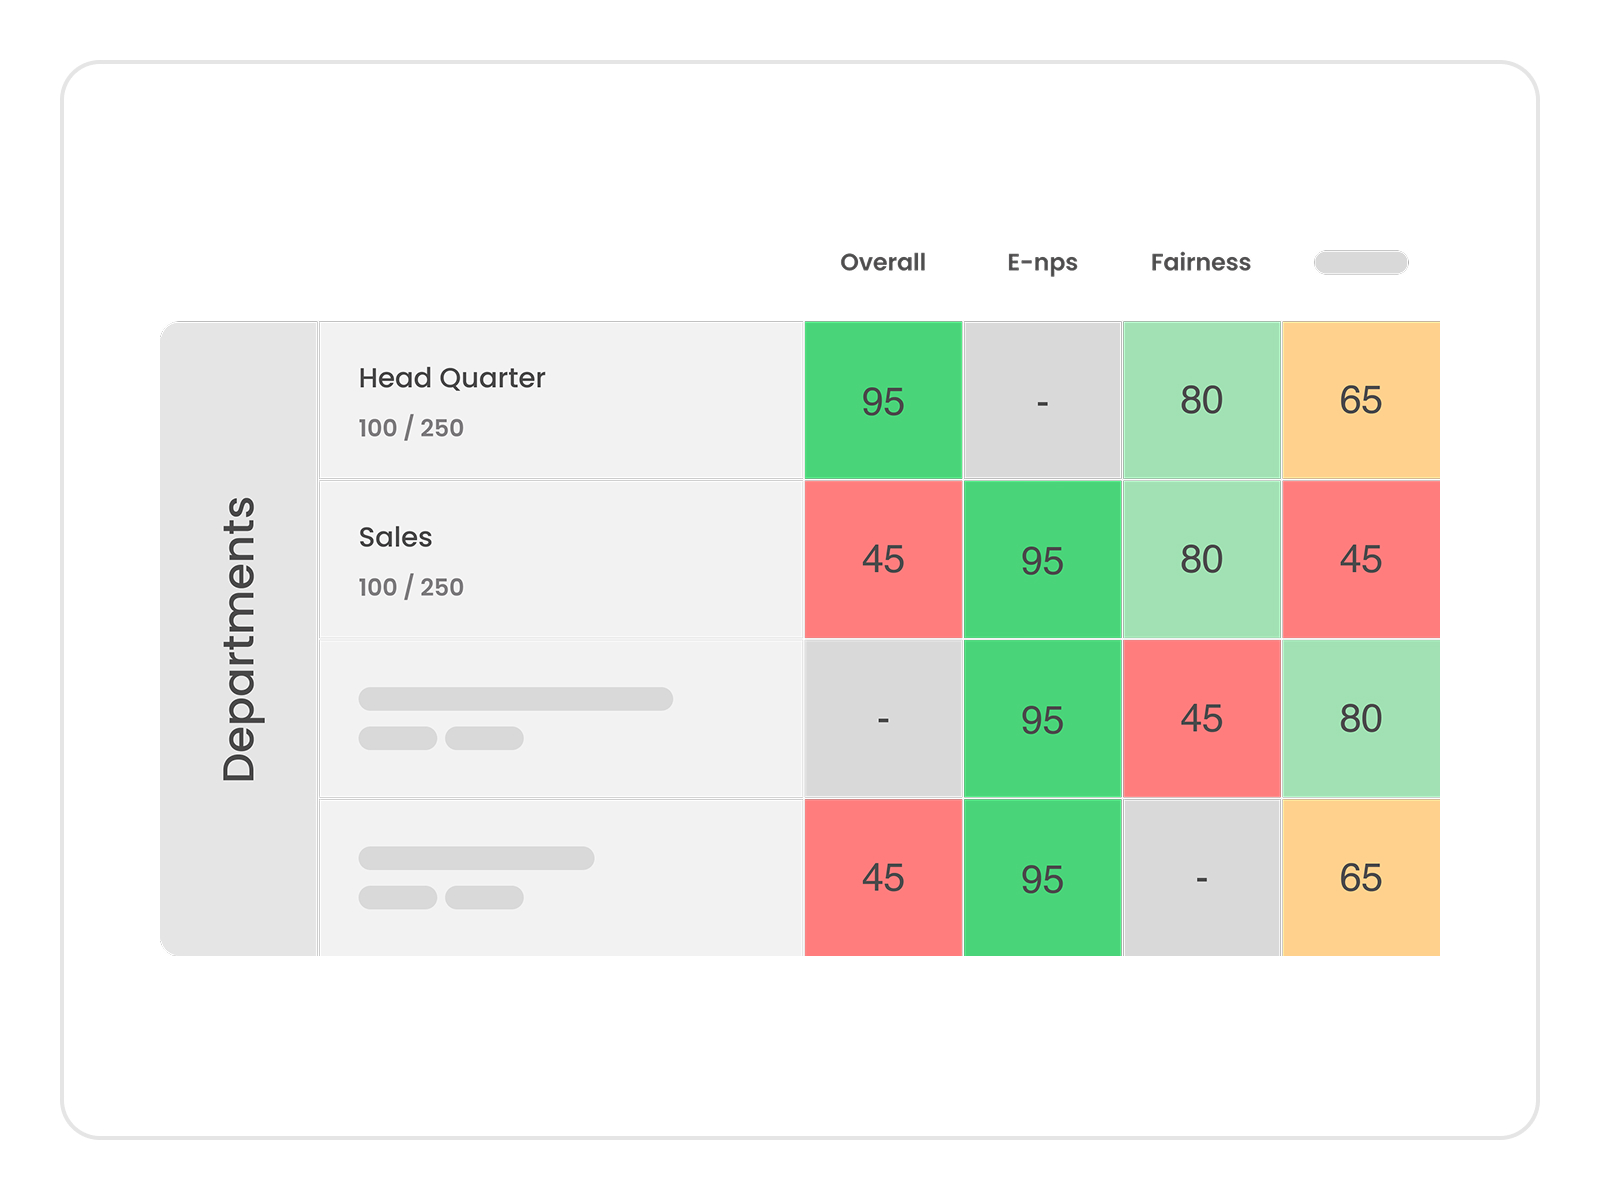Select third row Fairness red 45 cell

coord(1201,719)
